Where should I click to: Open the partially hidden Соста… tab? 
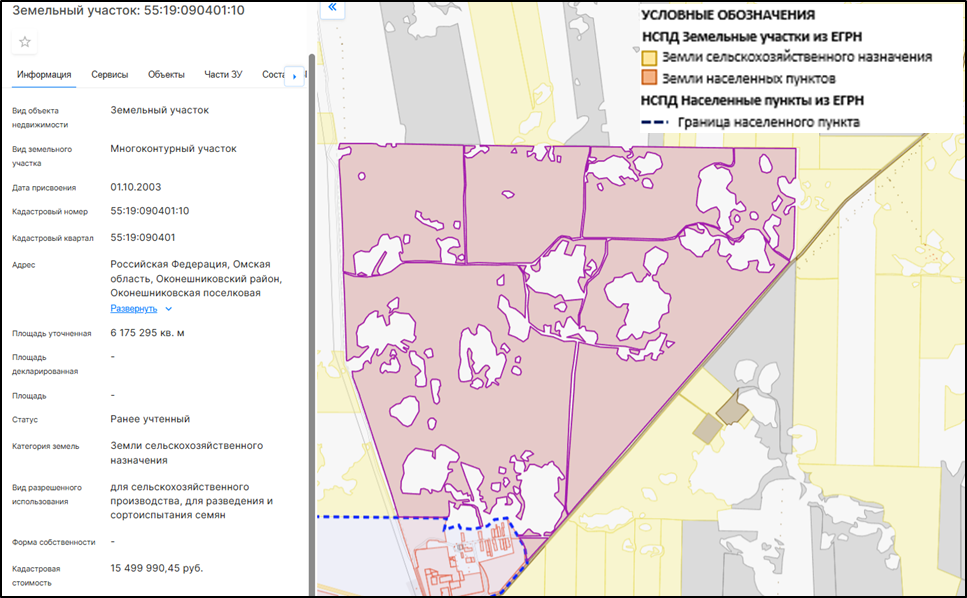(x=272, y=75)
